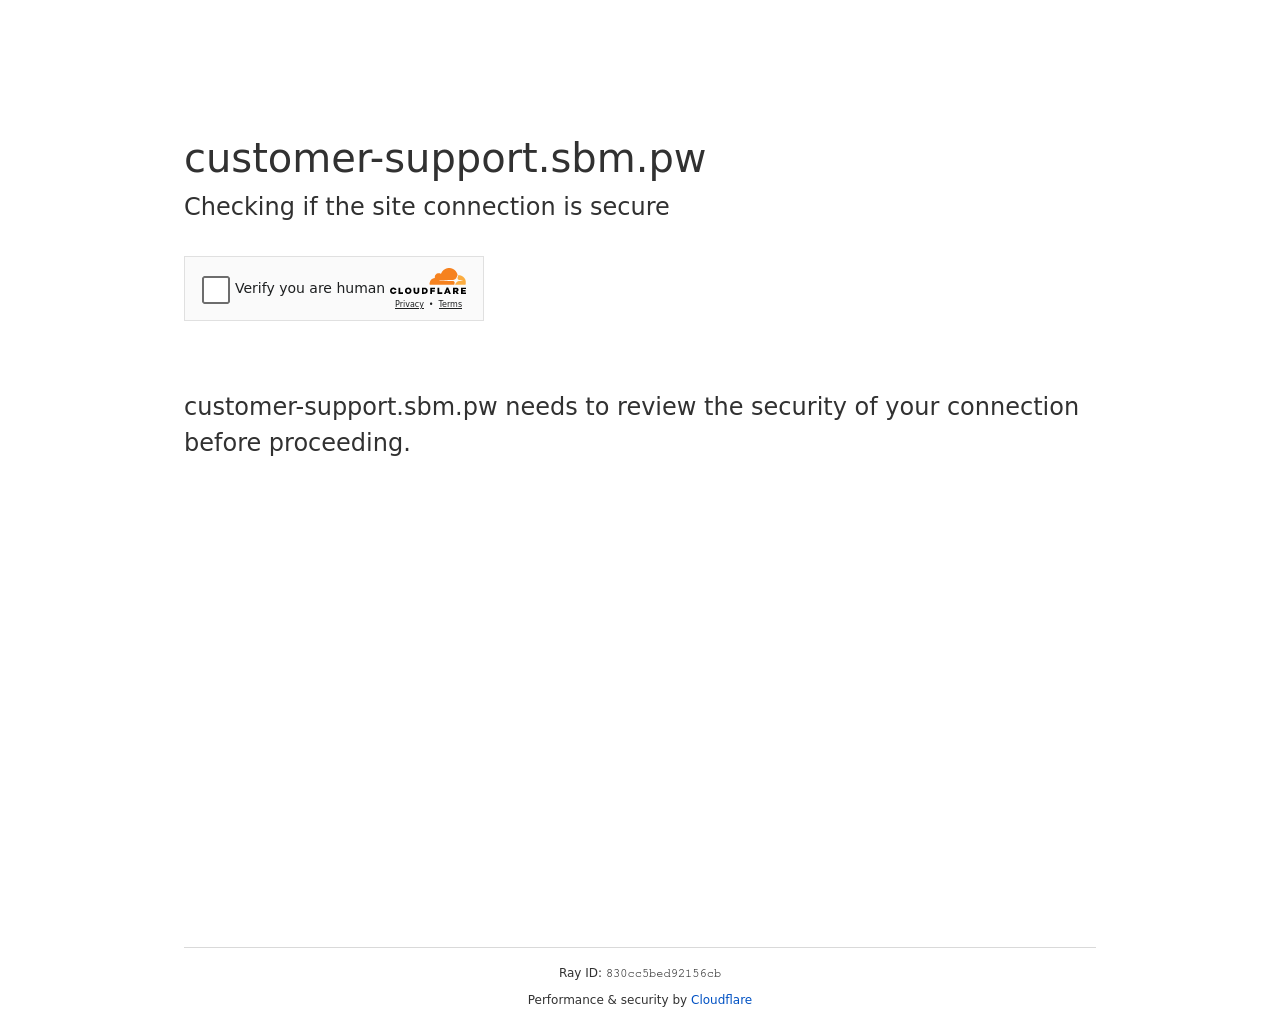Open the Terms link in the widget
Viewport: 1280px width, 1024px height.
tap(450, 304)
